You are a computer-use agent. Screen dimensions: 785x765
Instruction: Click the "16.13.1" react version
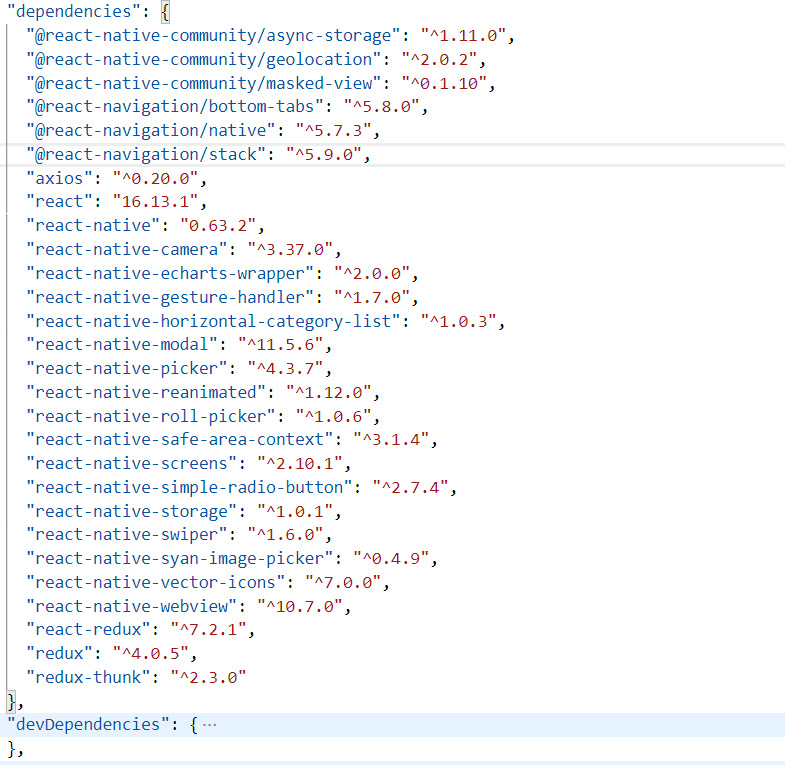click(156, 202)
